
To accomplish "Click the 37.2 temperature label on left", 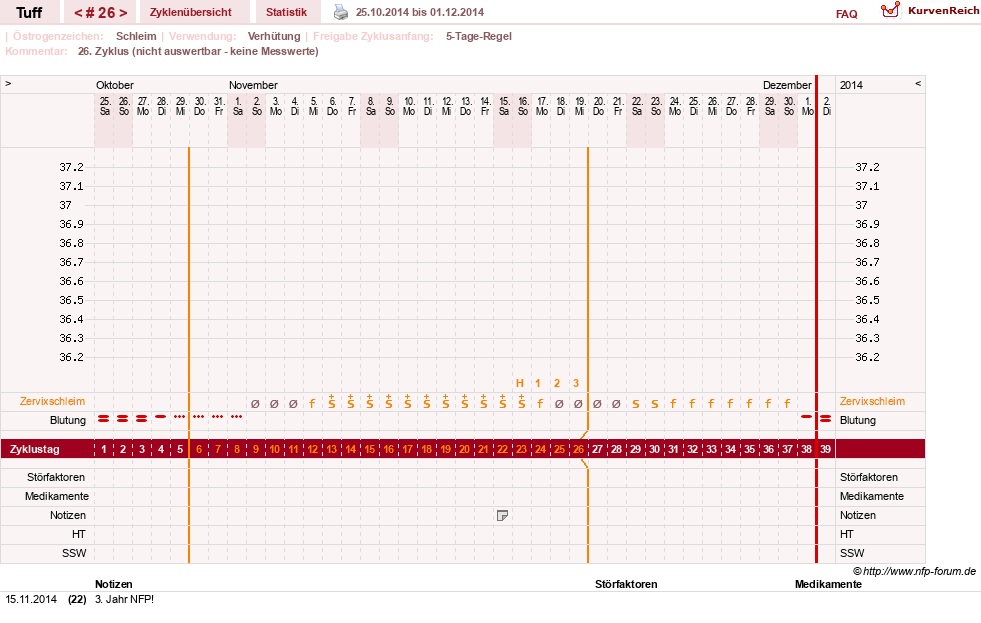I will (x=71, y=167).
